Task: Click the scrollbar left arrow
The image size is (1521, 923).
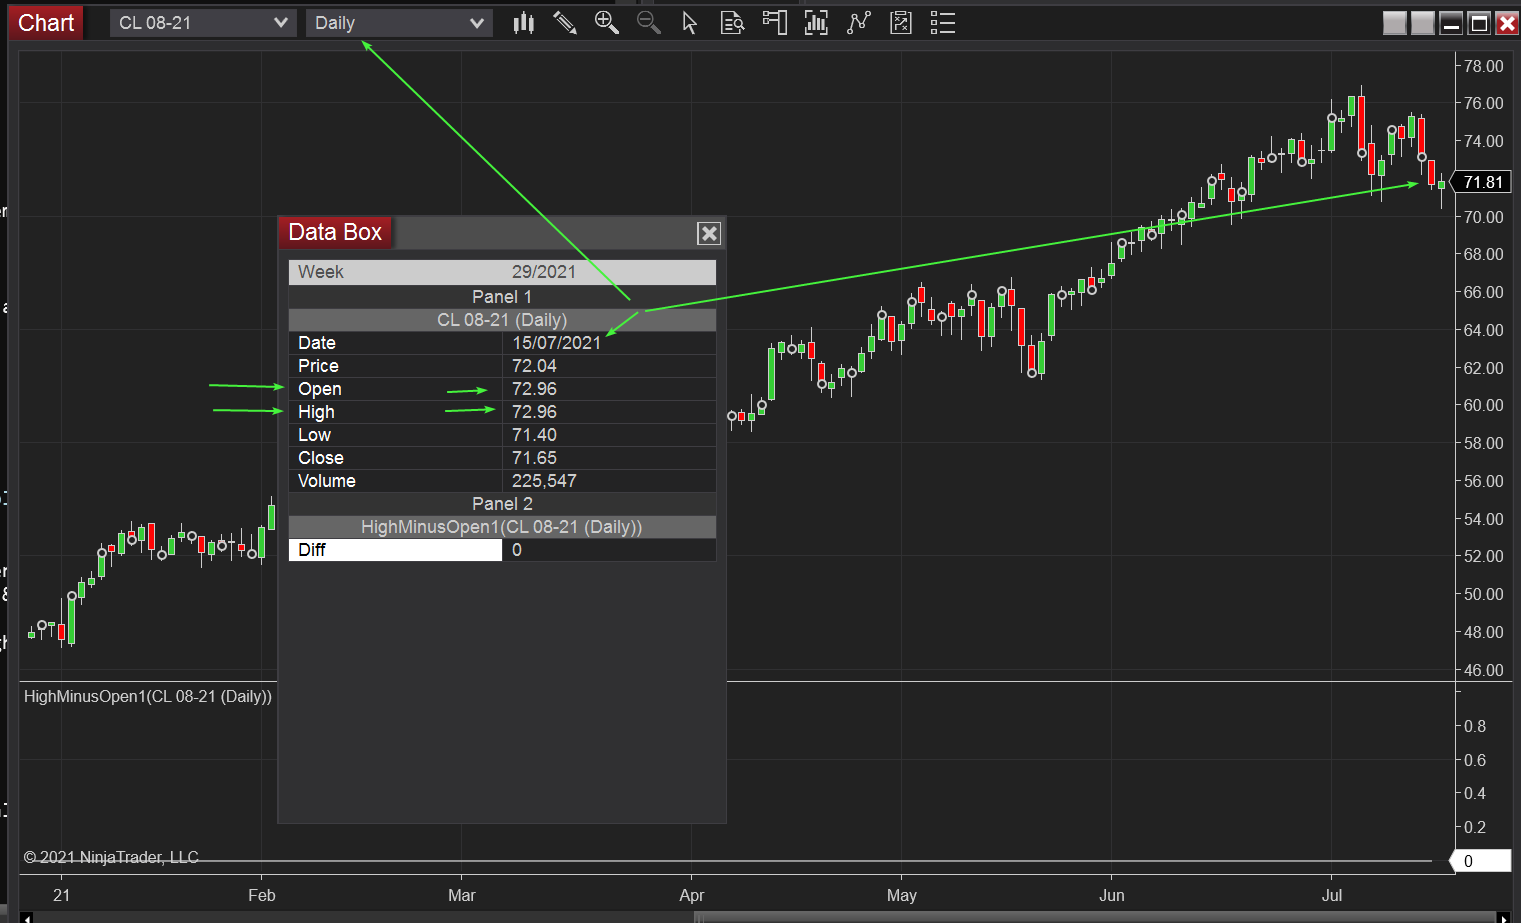Action: [26, 917]
